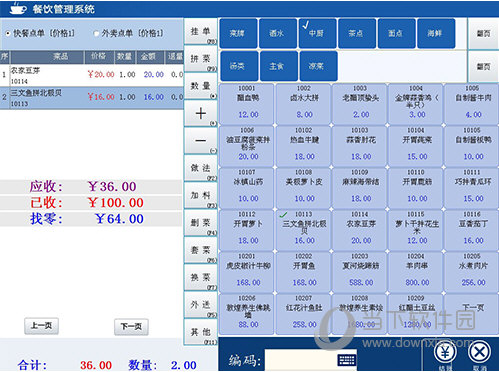Add dish 1003 priced 2.00

[x=360, y=104]
